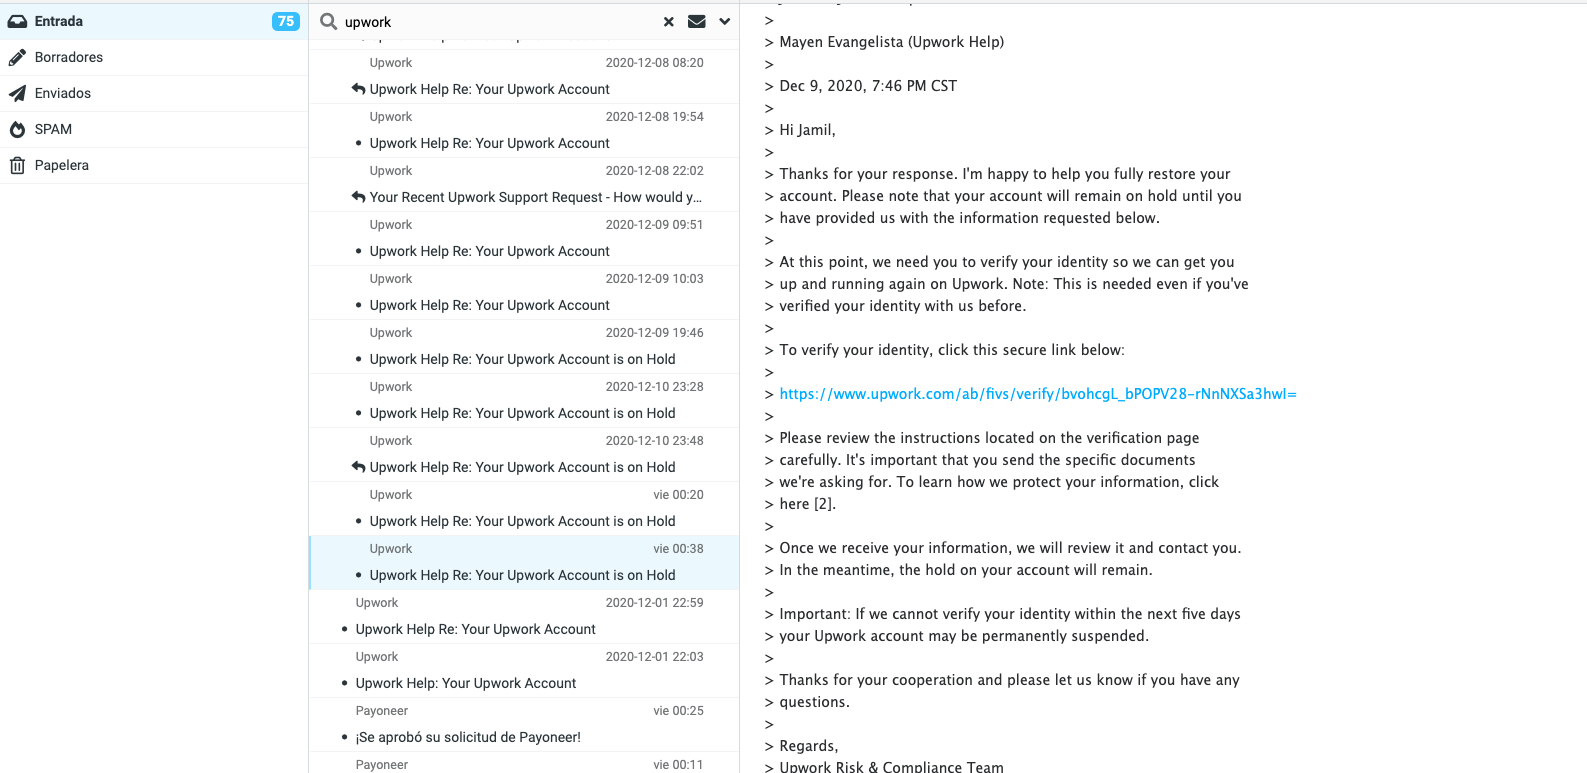Open the On Hold message from 2020-12-09 19:46

522,359
